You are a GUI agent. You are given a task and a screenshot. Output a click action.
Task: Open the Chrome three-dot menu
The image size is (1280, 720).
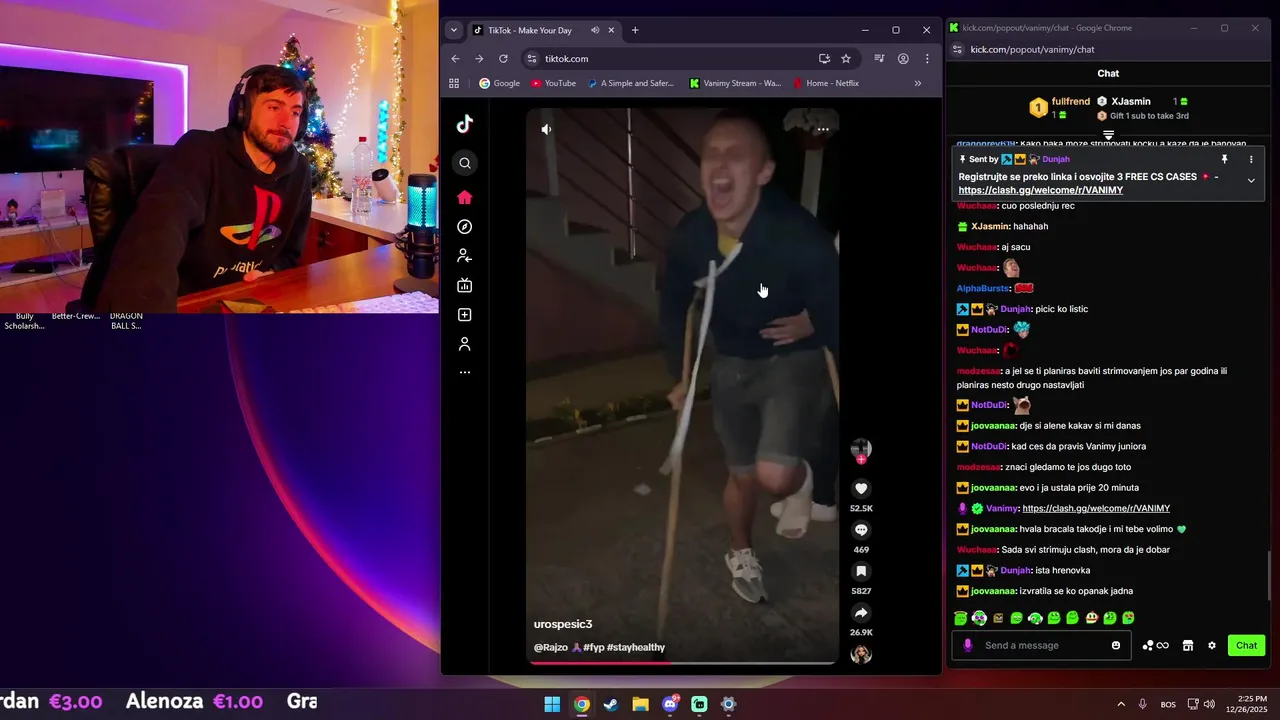click(x=927, y=59)
